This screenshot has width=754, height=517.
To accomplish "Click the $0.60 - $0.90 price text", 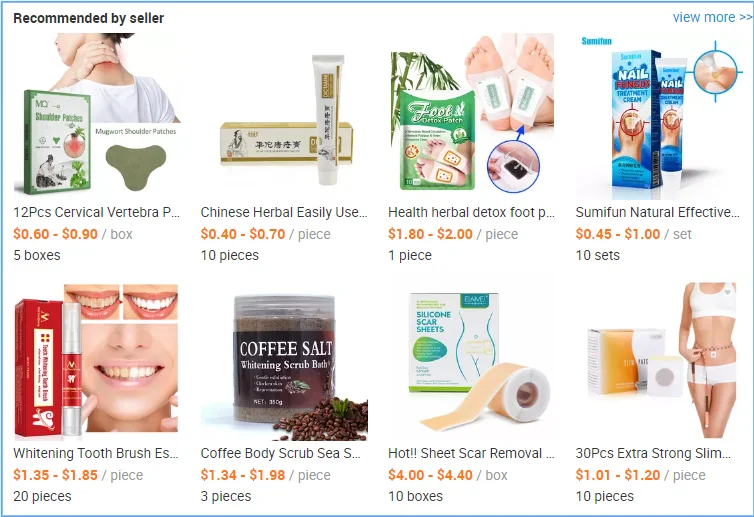I will tap(55, 234).
